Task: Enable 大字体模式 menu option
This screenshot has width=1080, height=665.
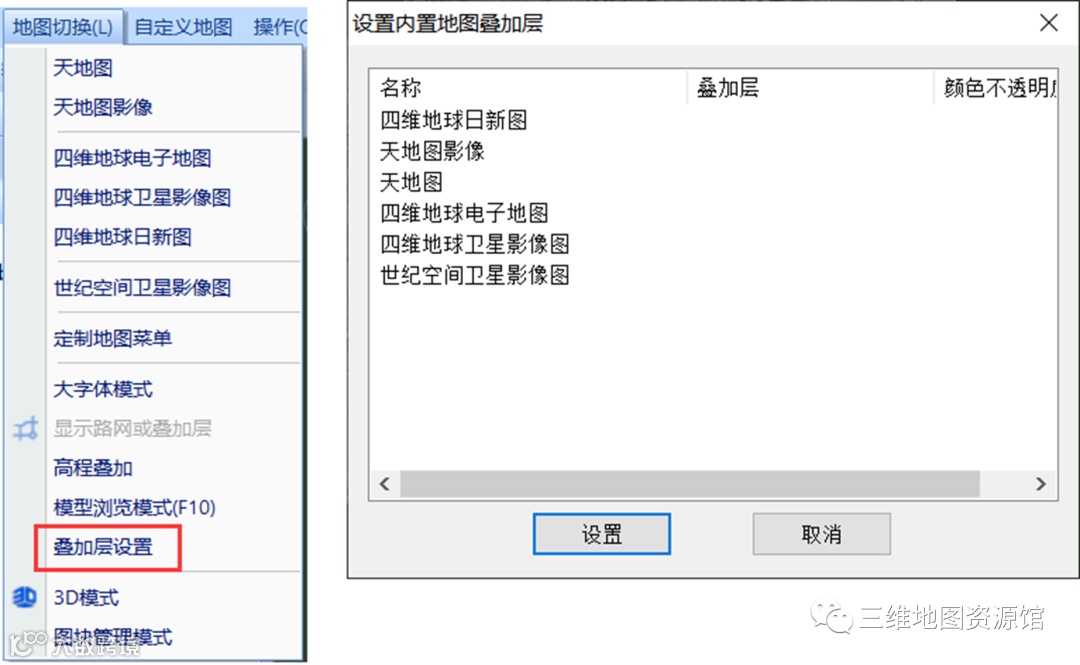Action: coord(103,389)
